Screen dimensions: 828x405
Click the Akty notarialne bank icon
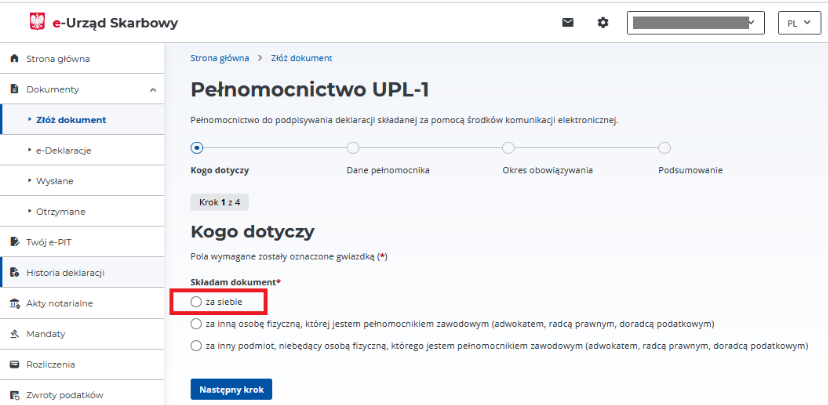pyautogui.click(x=14, y=303)
